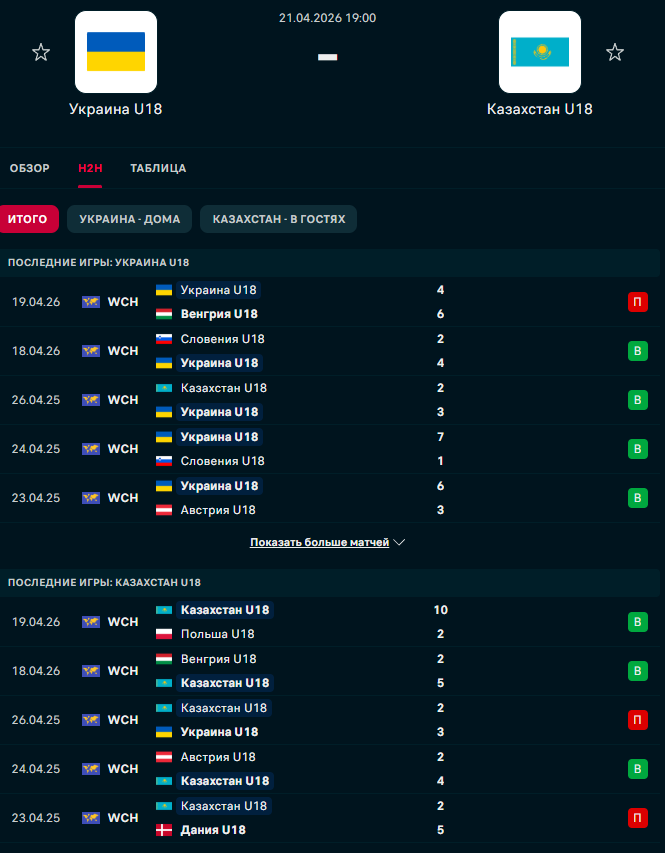Screen dimensions: 665x853
Task: Open the Венгрия U18 team in Ukraine's games
Action: pos(219,314)
